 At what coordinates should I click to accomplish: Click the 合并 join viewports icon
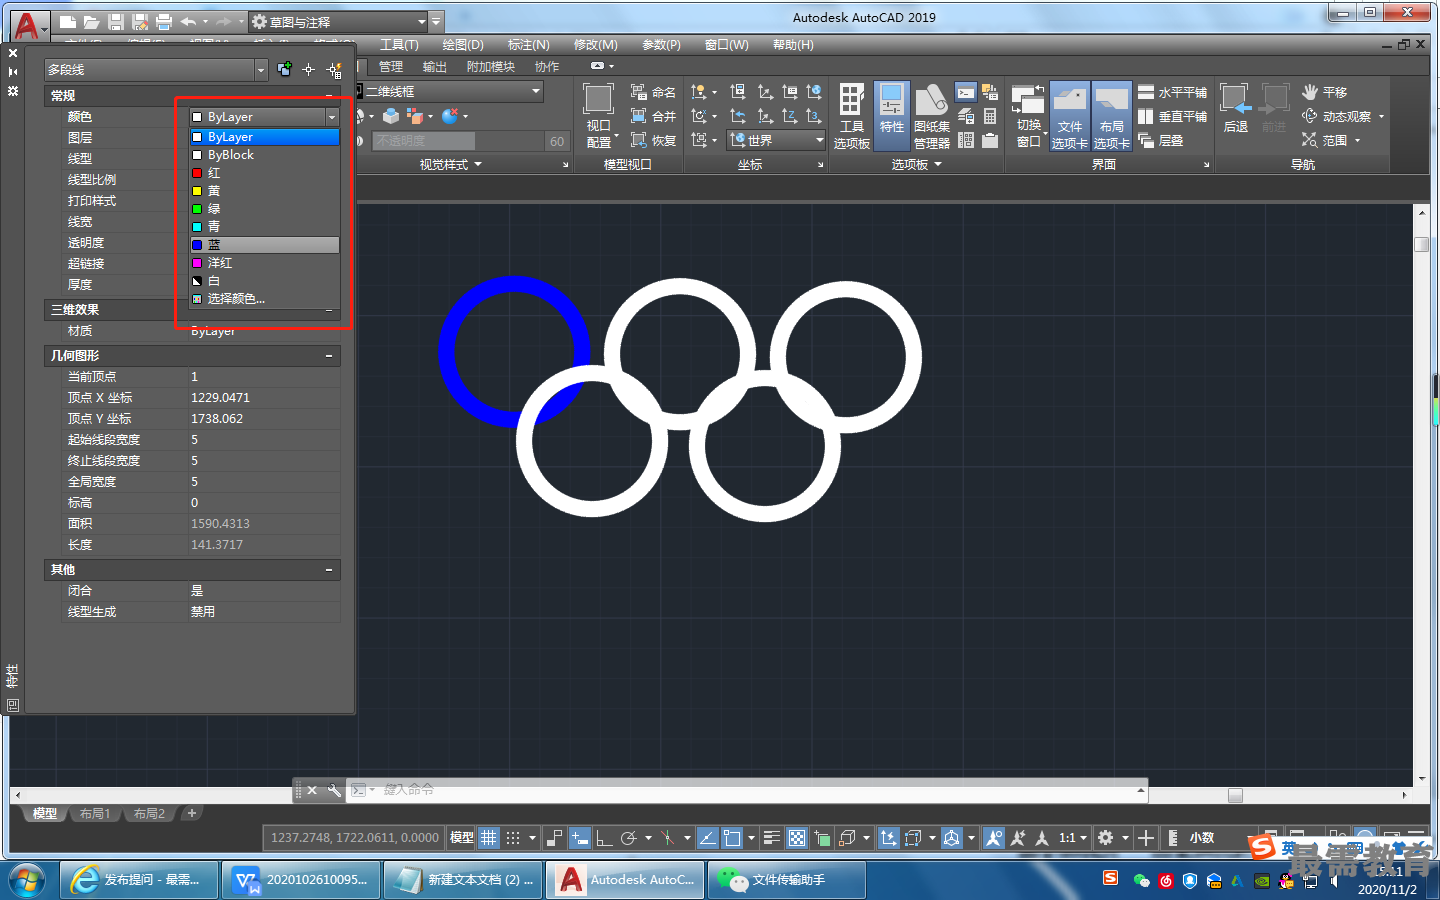pyautogui.click(x=652, y=116)
